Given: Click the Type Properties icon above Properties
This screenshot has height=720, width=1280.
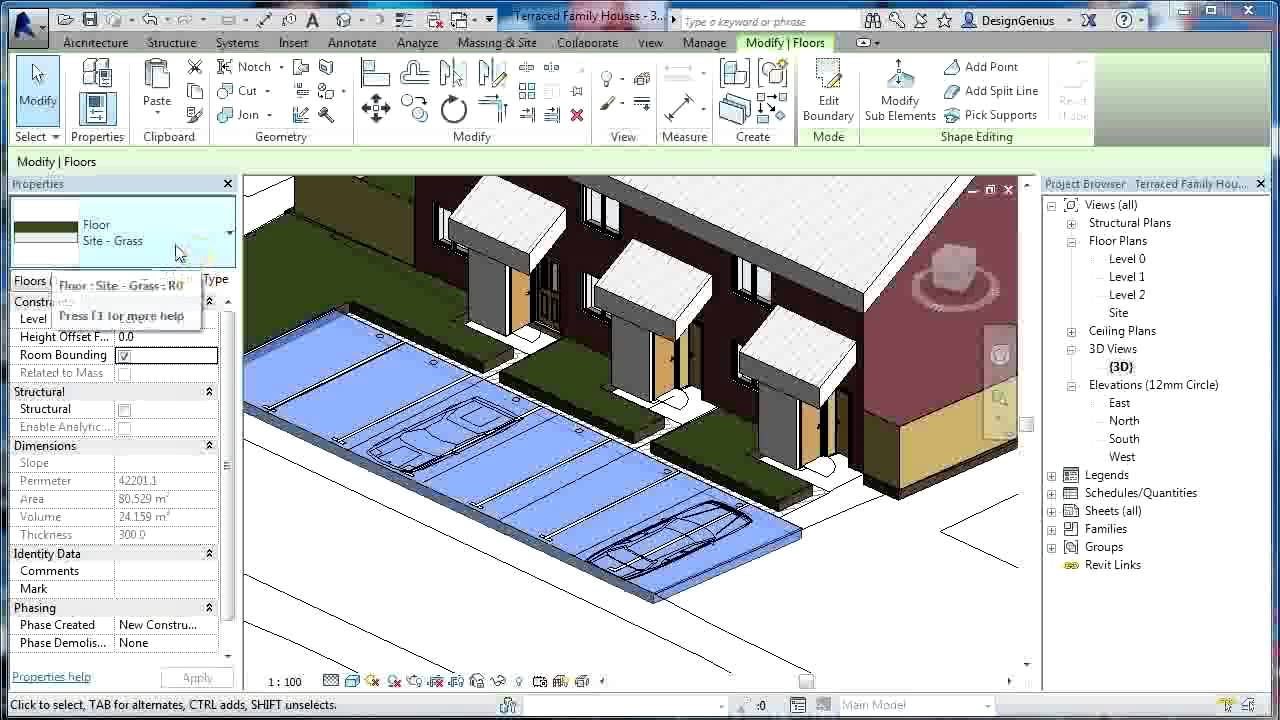Looking at the screenshot, I should coord(96,73).
